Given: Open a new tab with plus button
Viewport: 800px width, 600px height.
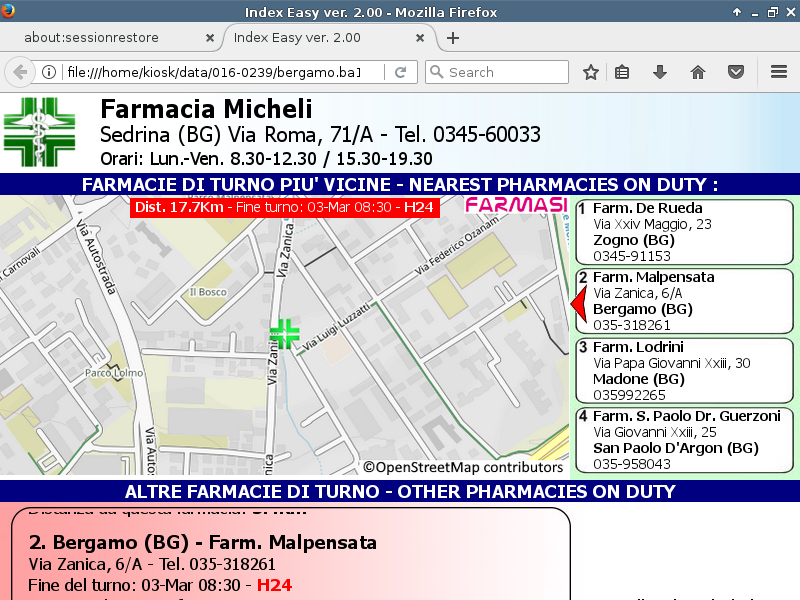Looking at the screenshot, I should [x=453, y=38].
